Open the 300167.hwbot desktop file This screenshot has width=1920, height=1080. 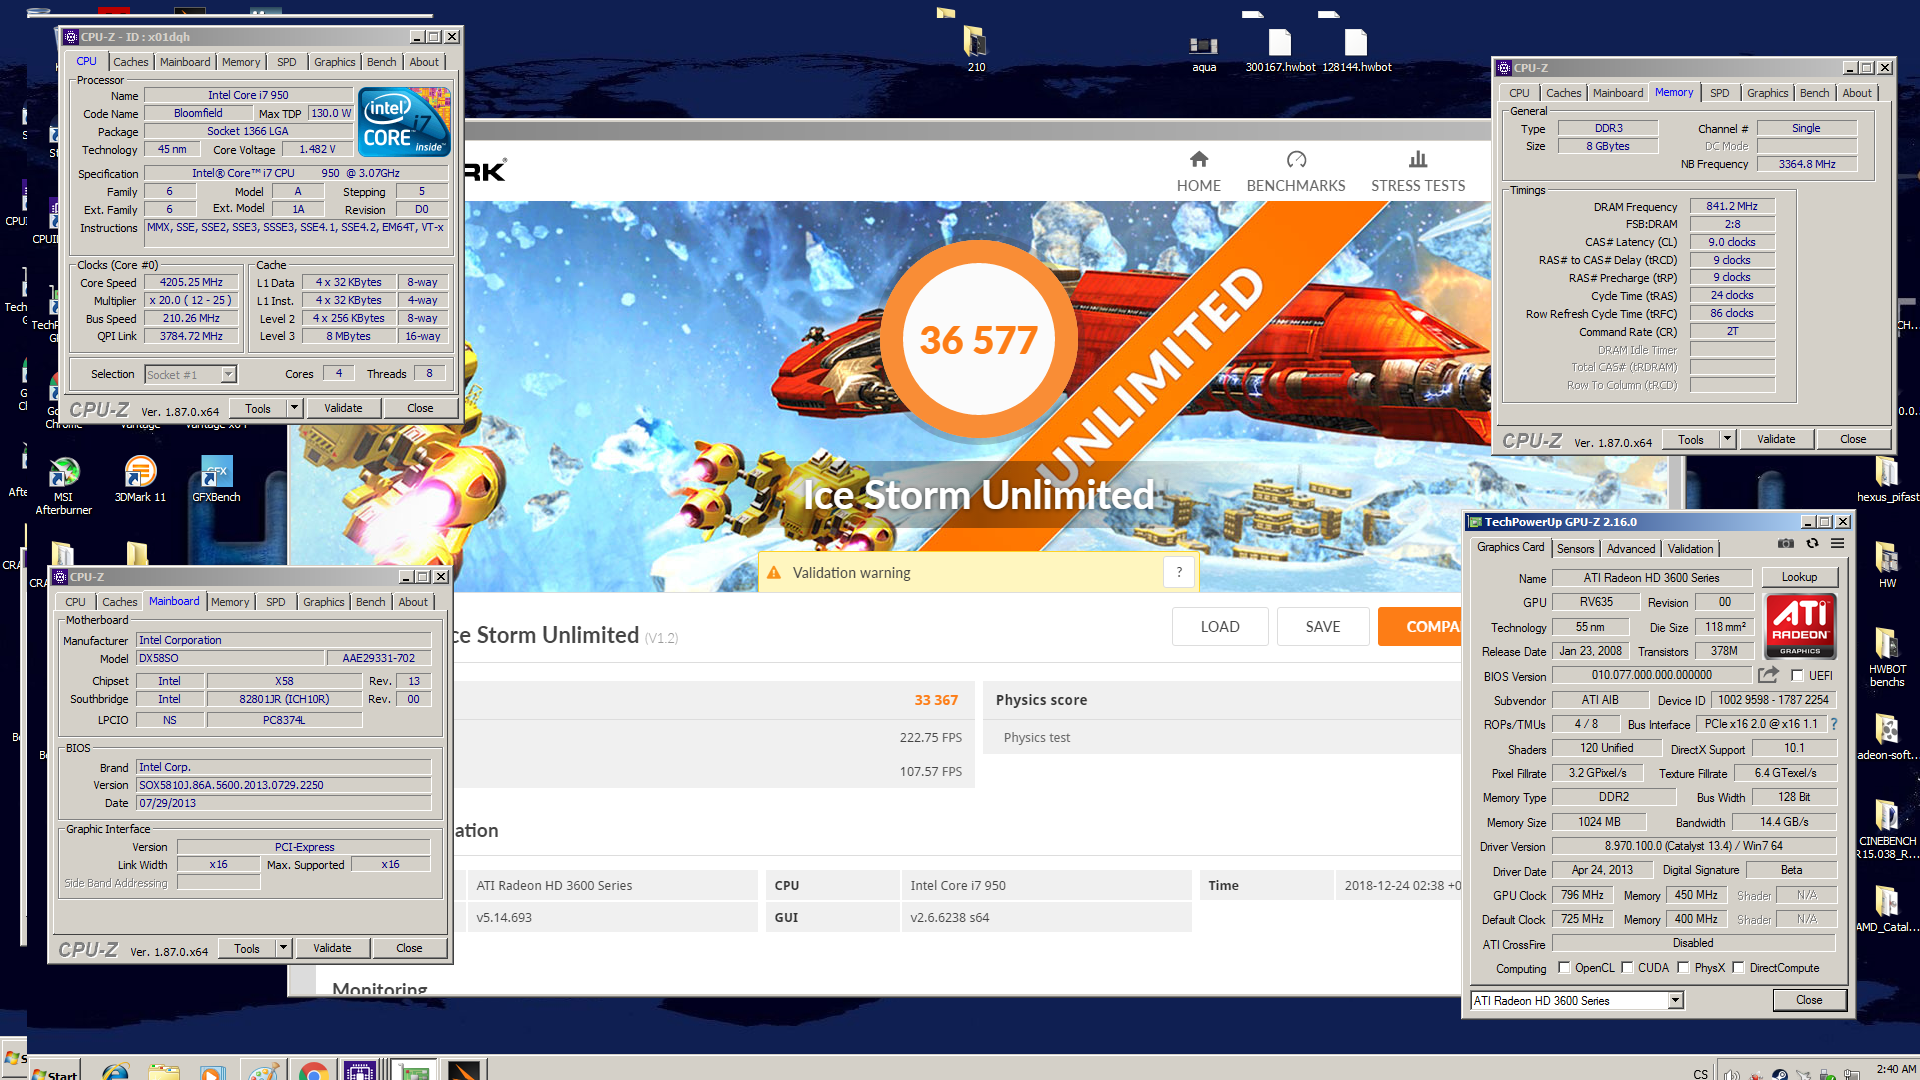click(x=1280, y=50)
